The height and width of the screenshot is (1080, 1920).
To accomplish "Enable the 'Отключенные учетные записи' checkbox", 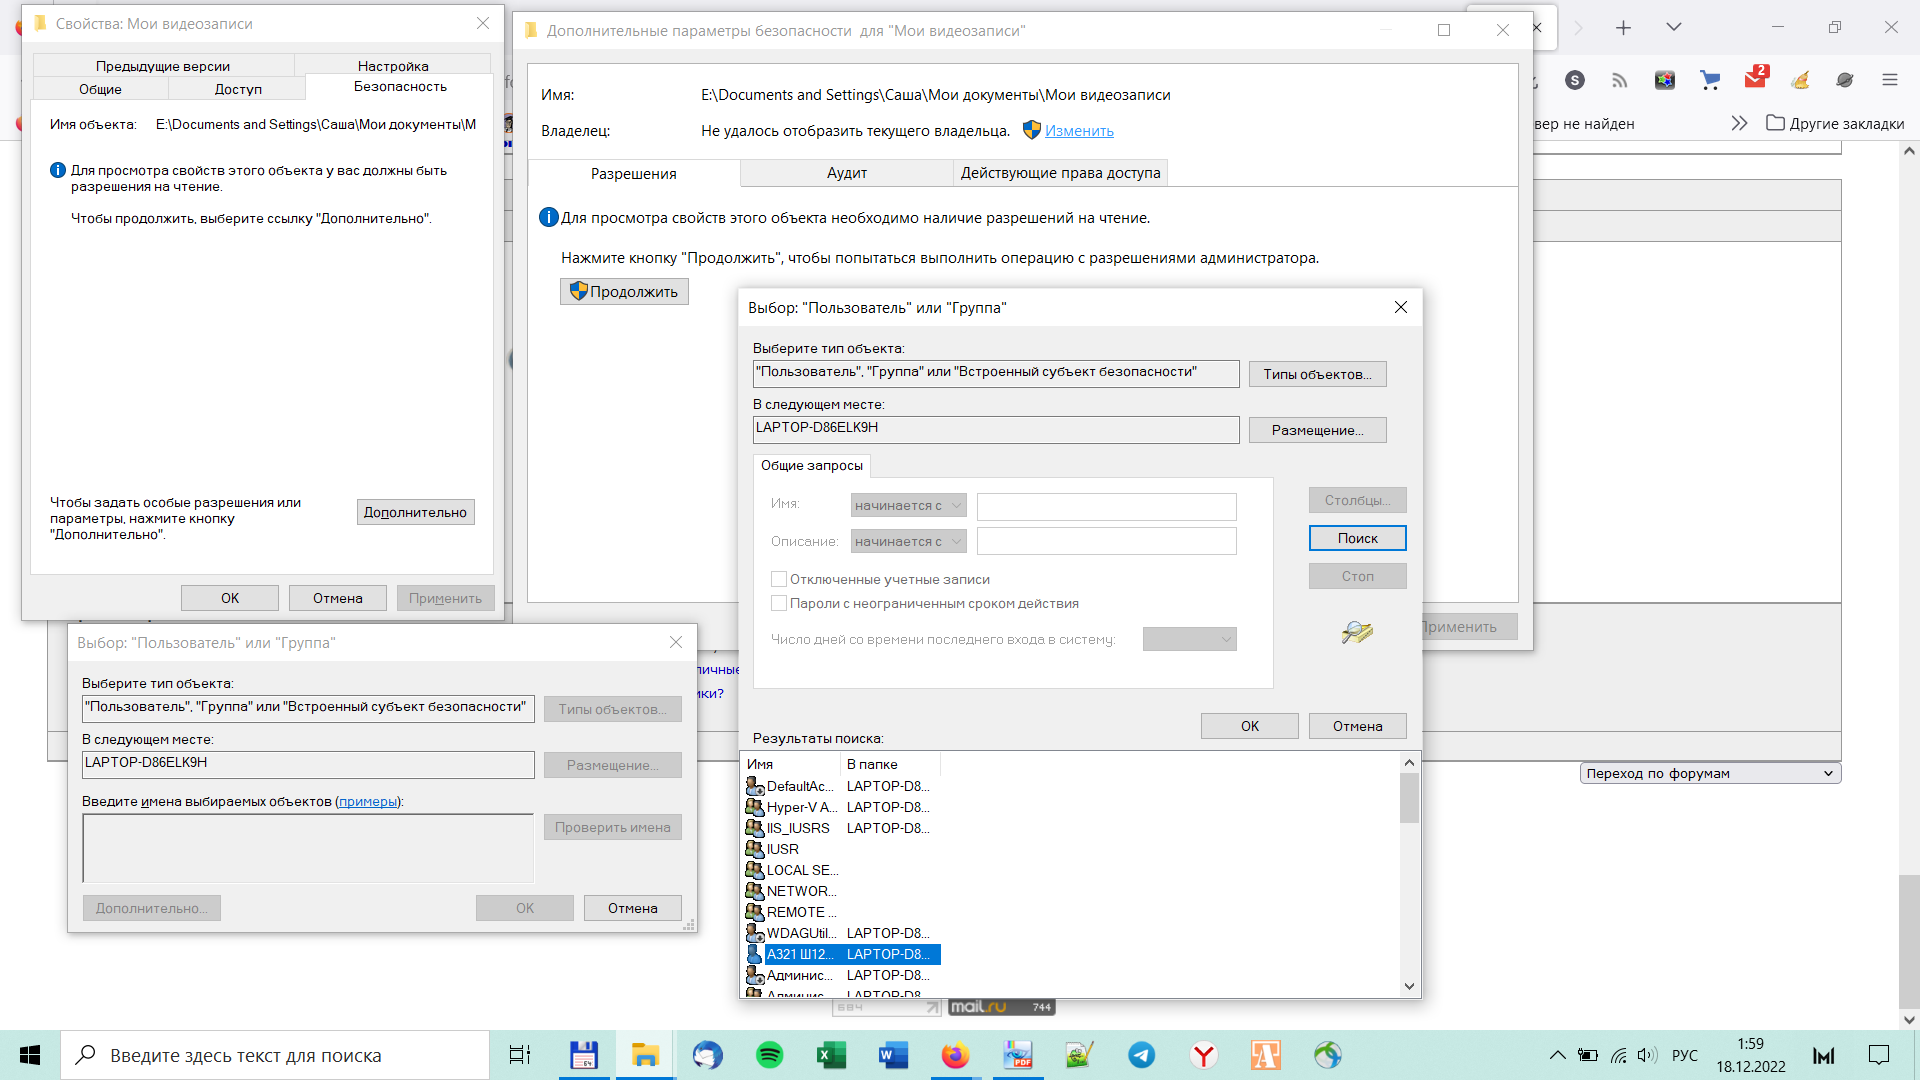I will [x=779, y=579].
